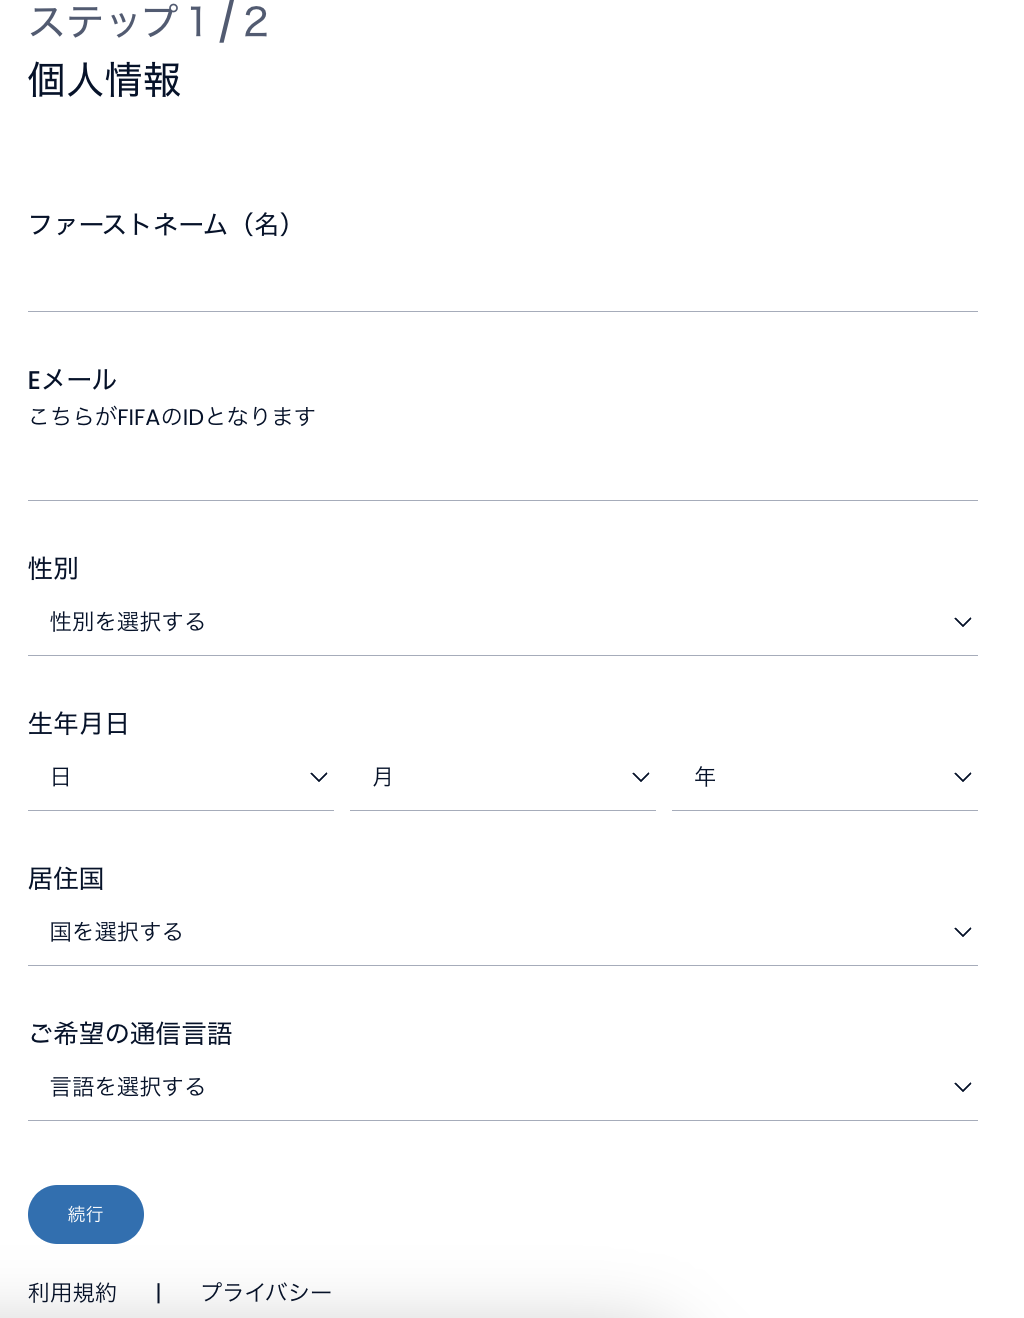Click the chevron arrow beside 年 (year)
Viewport: 1024px width, 1318px height.
coord(962,777)
